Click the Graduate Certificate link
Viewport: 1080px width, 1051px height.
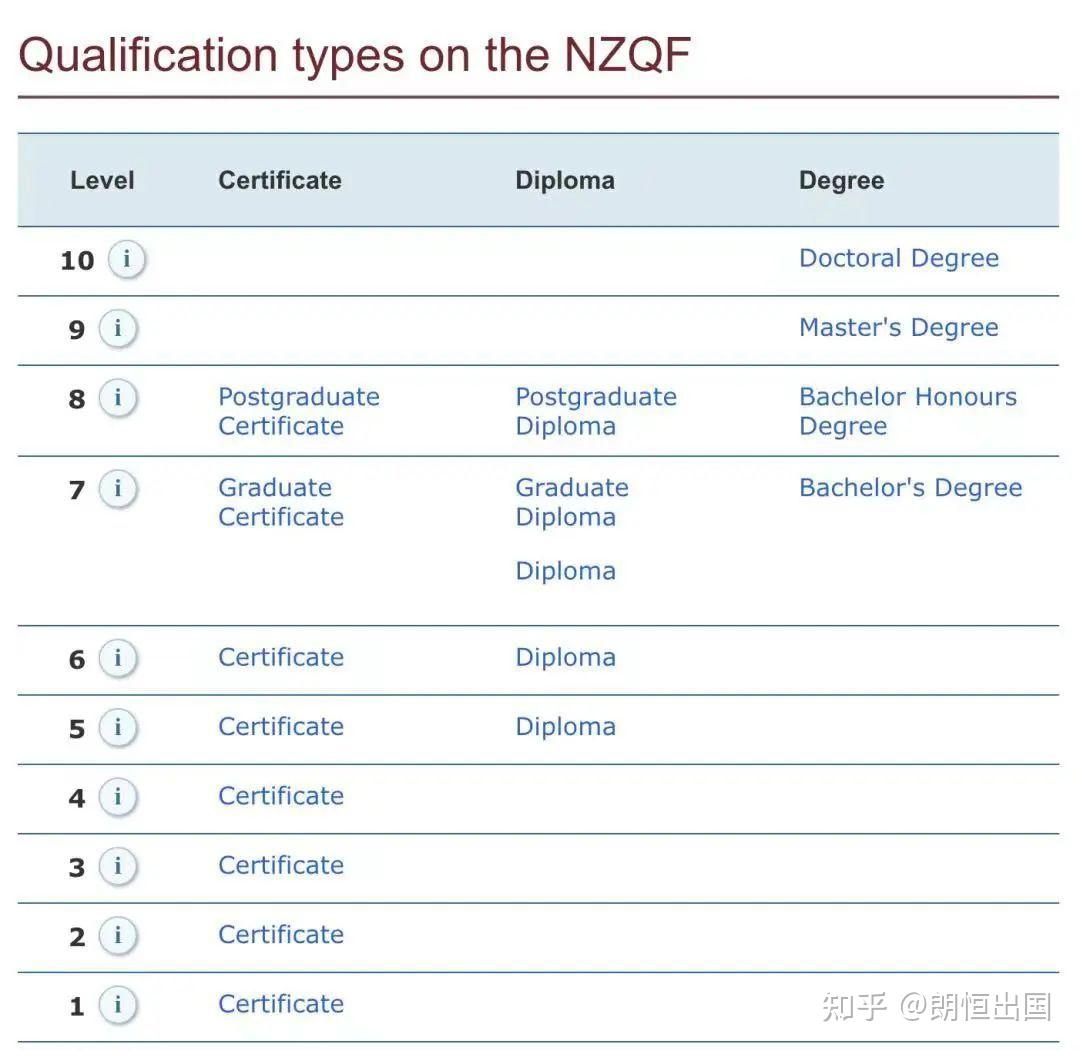click(x=280, y=502)
